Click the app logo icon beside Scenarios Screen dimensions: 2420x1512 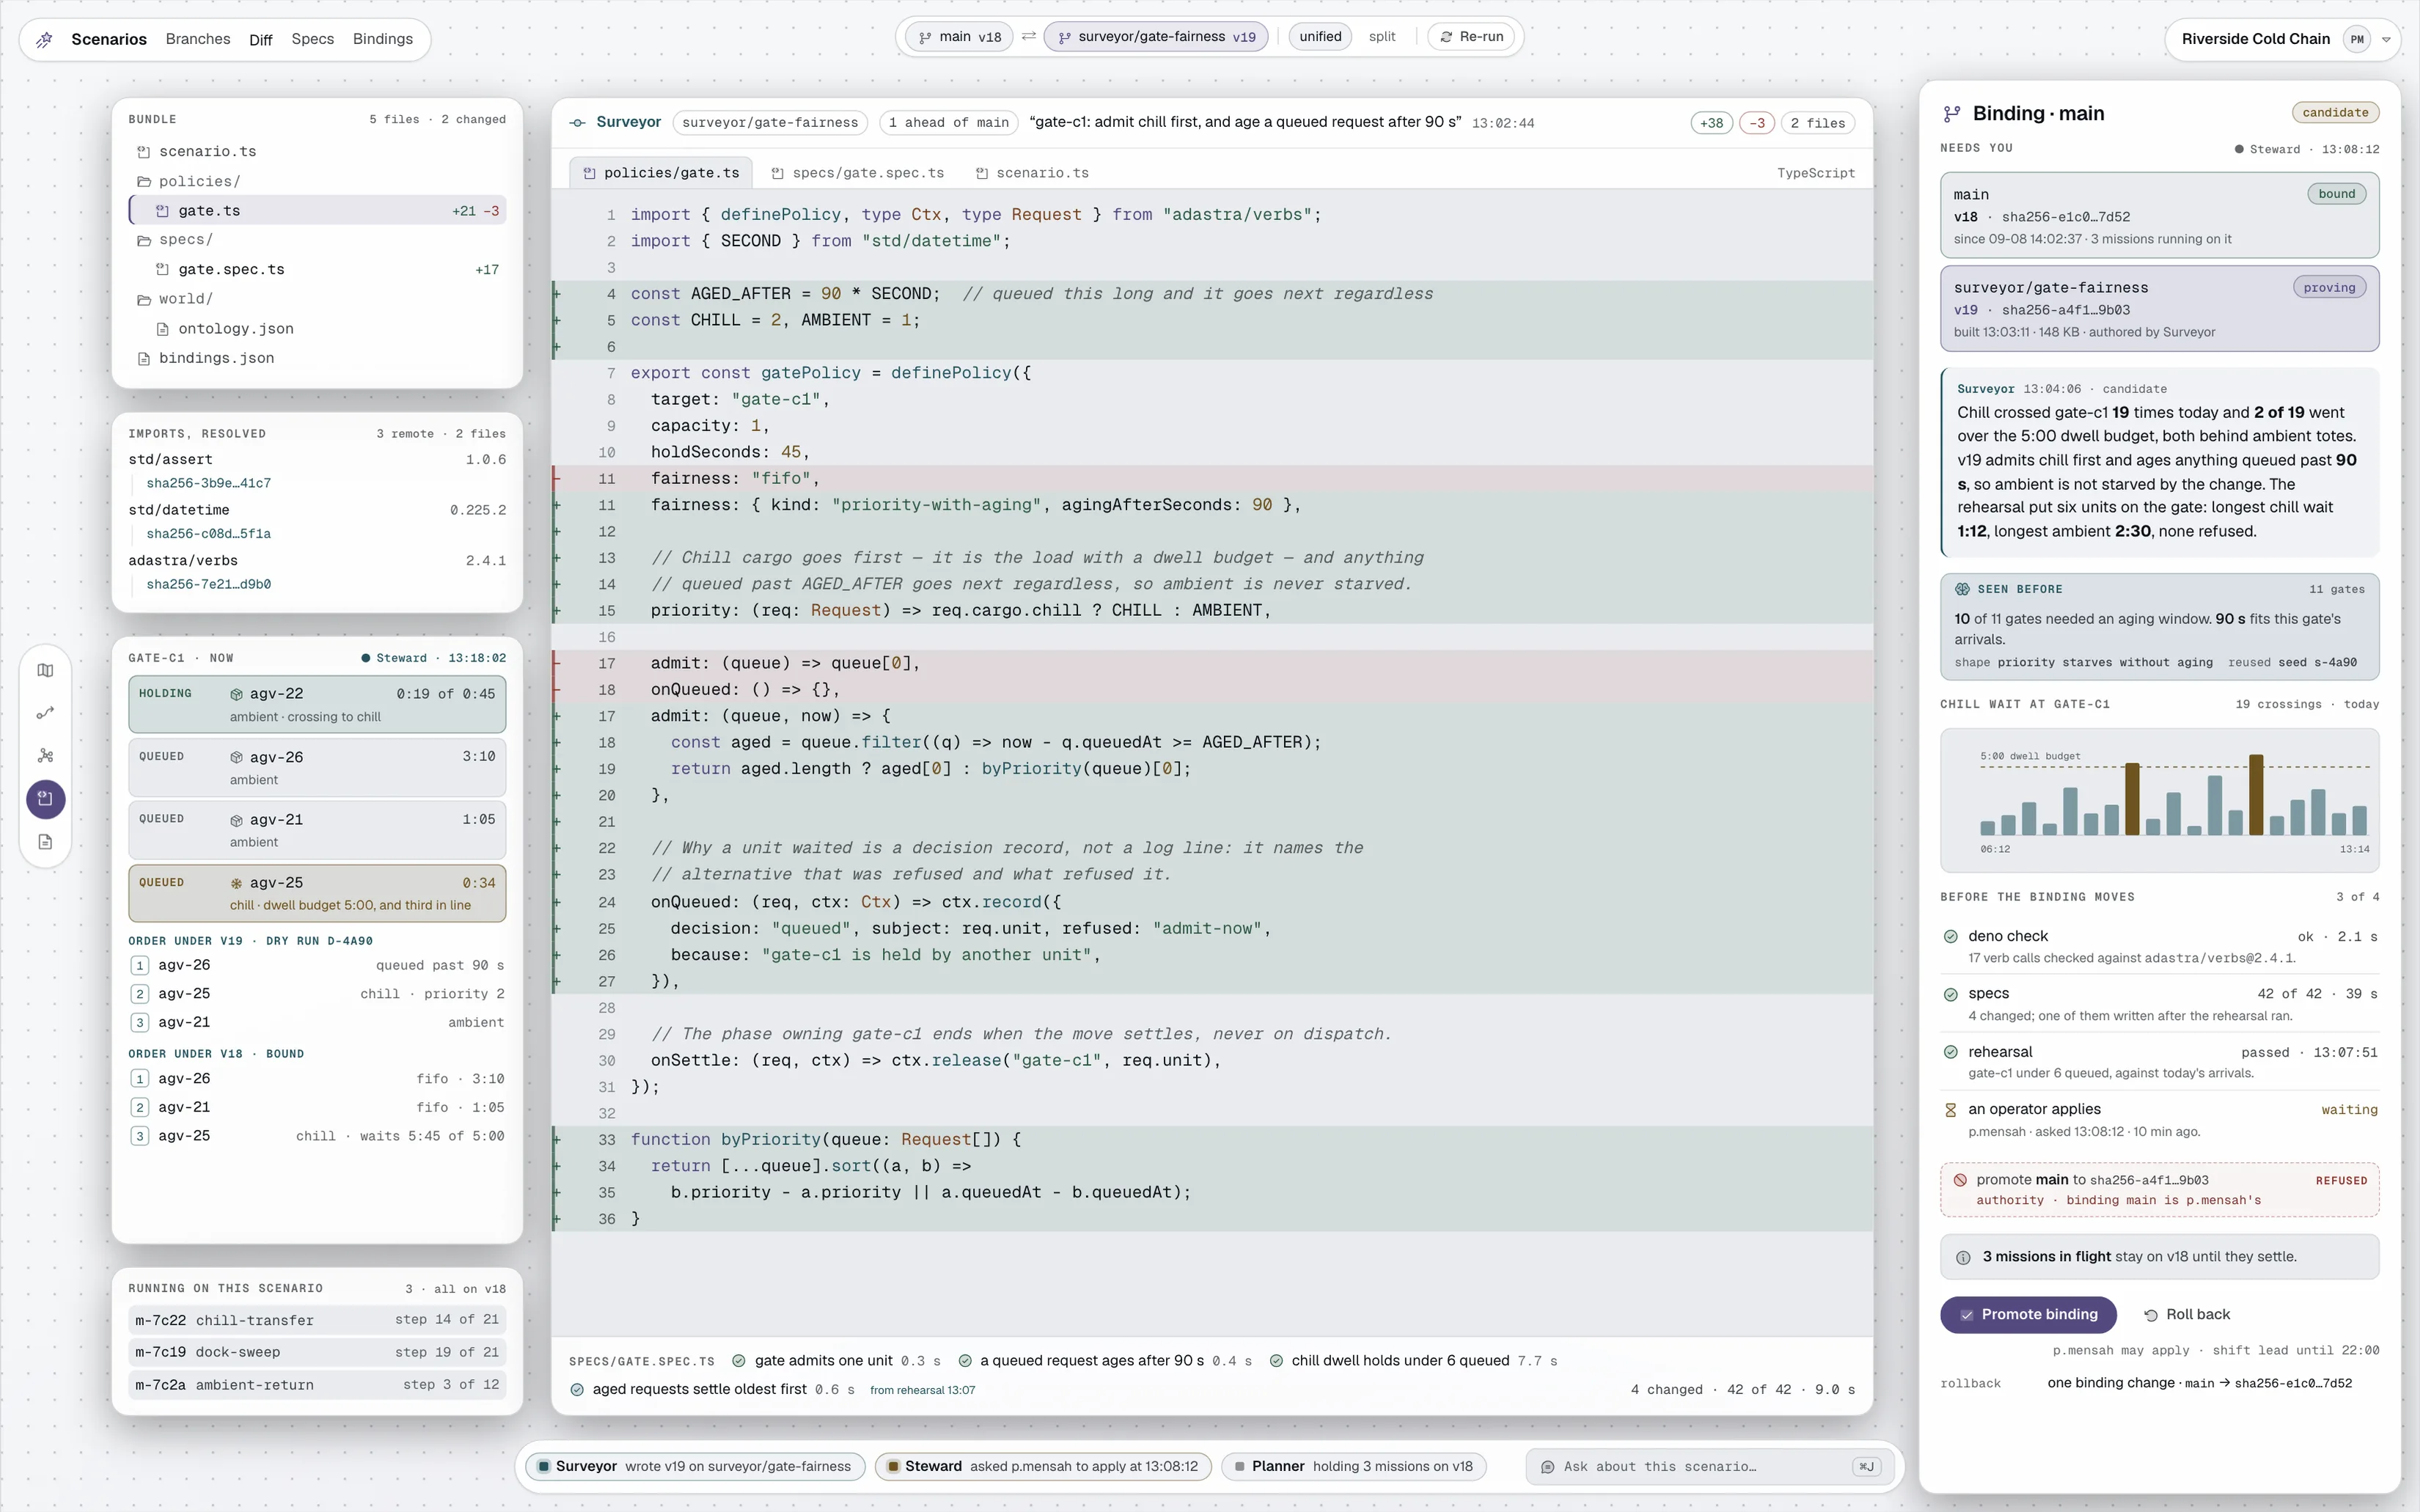[x=44, y=40]
